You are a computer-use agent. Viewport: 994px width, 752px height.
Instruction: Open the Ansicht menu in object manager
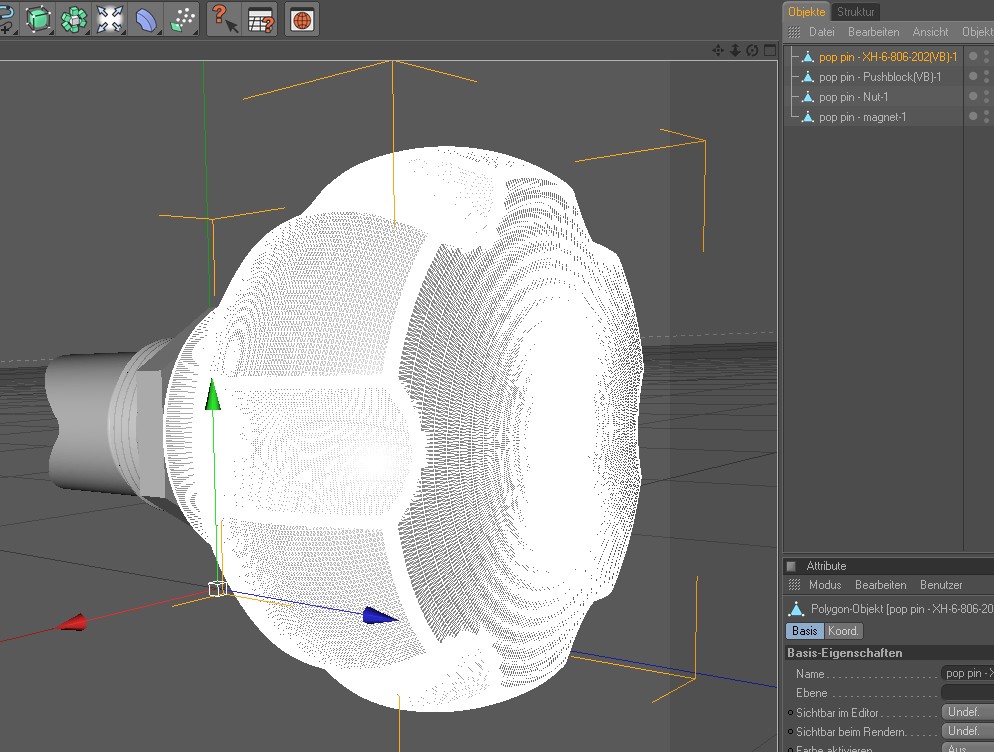(930, 32)
